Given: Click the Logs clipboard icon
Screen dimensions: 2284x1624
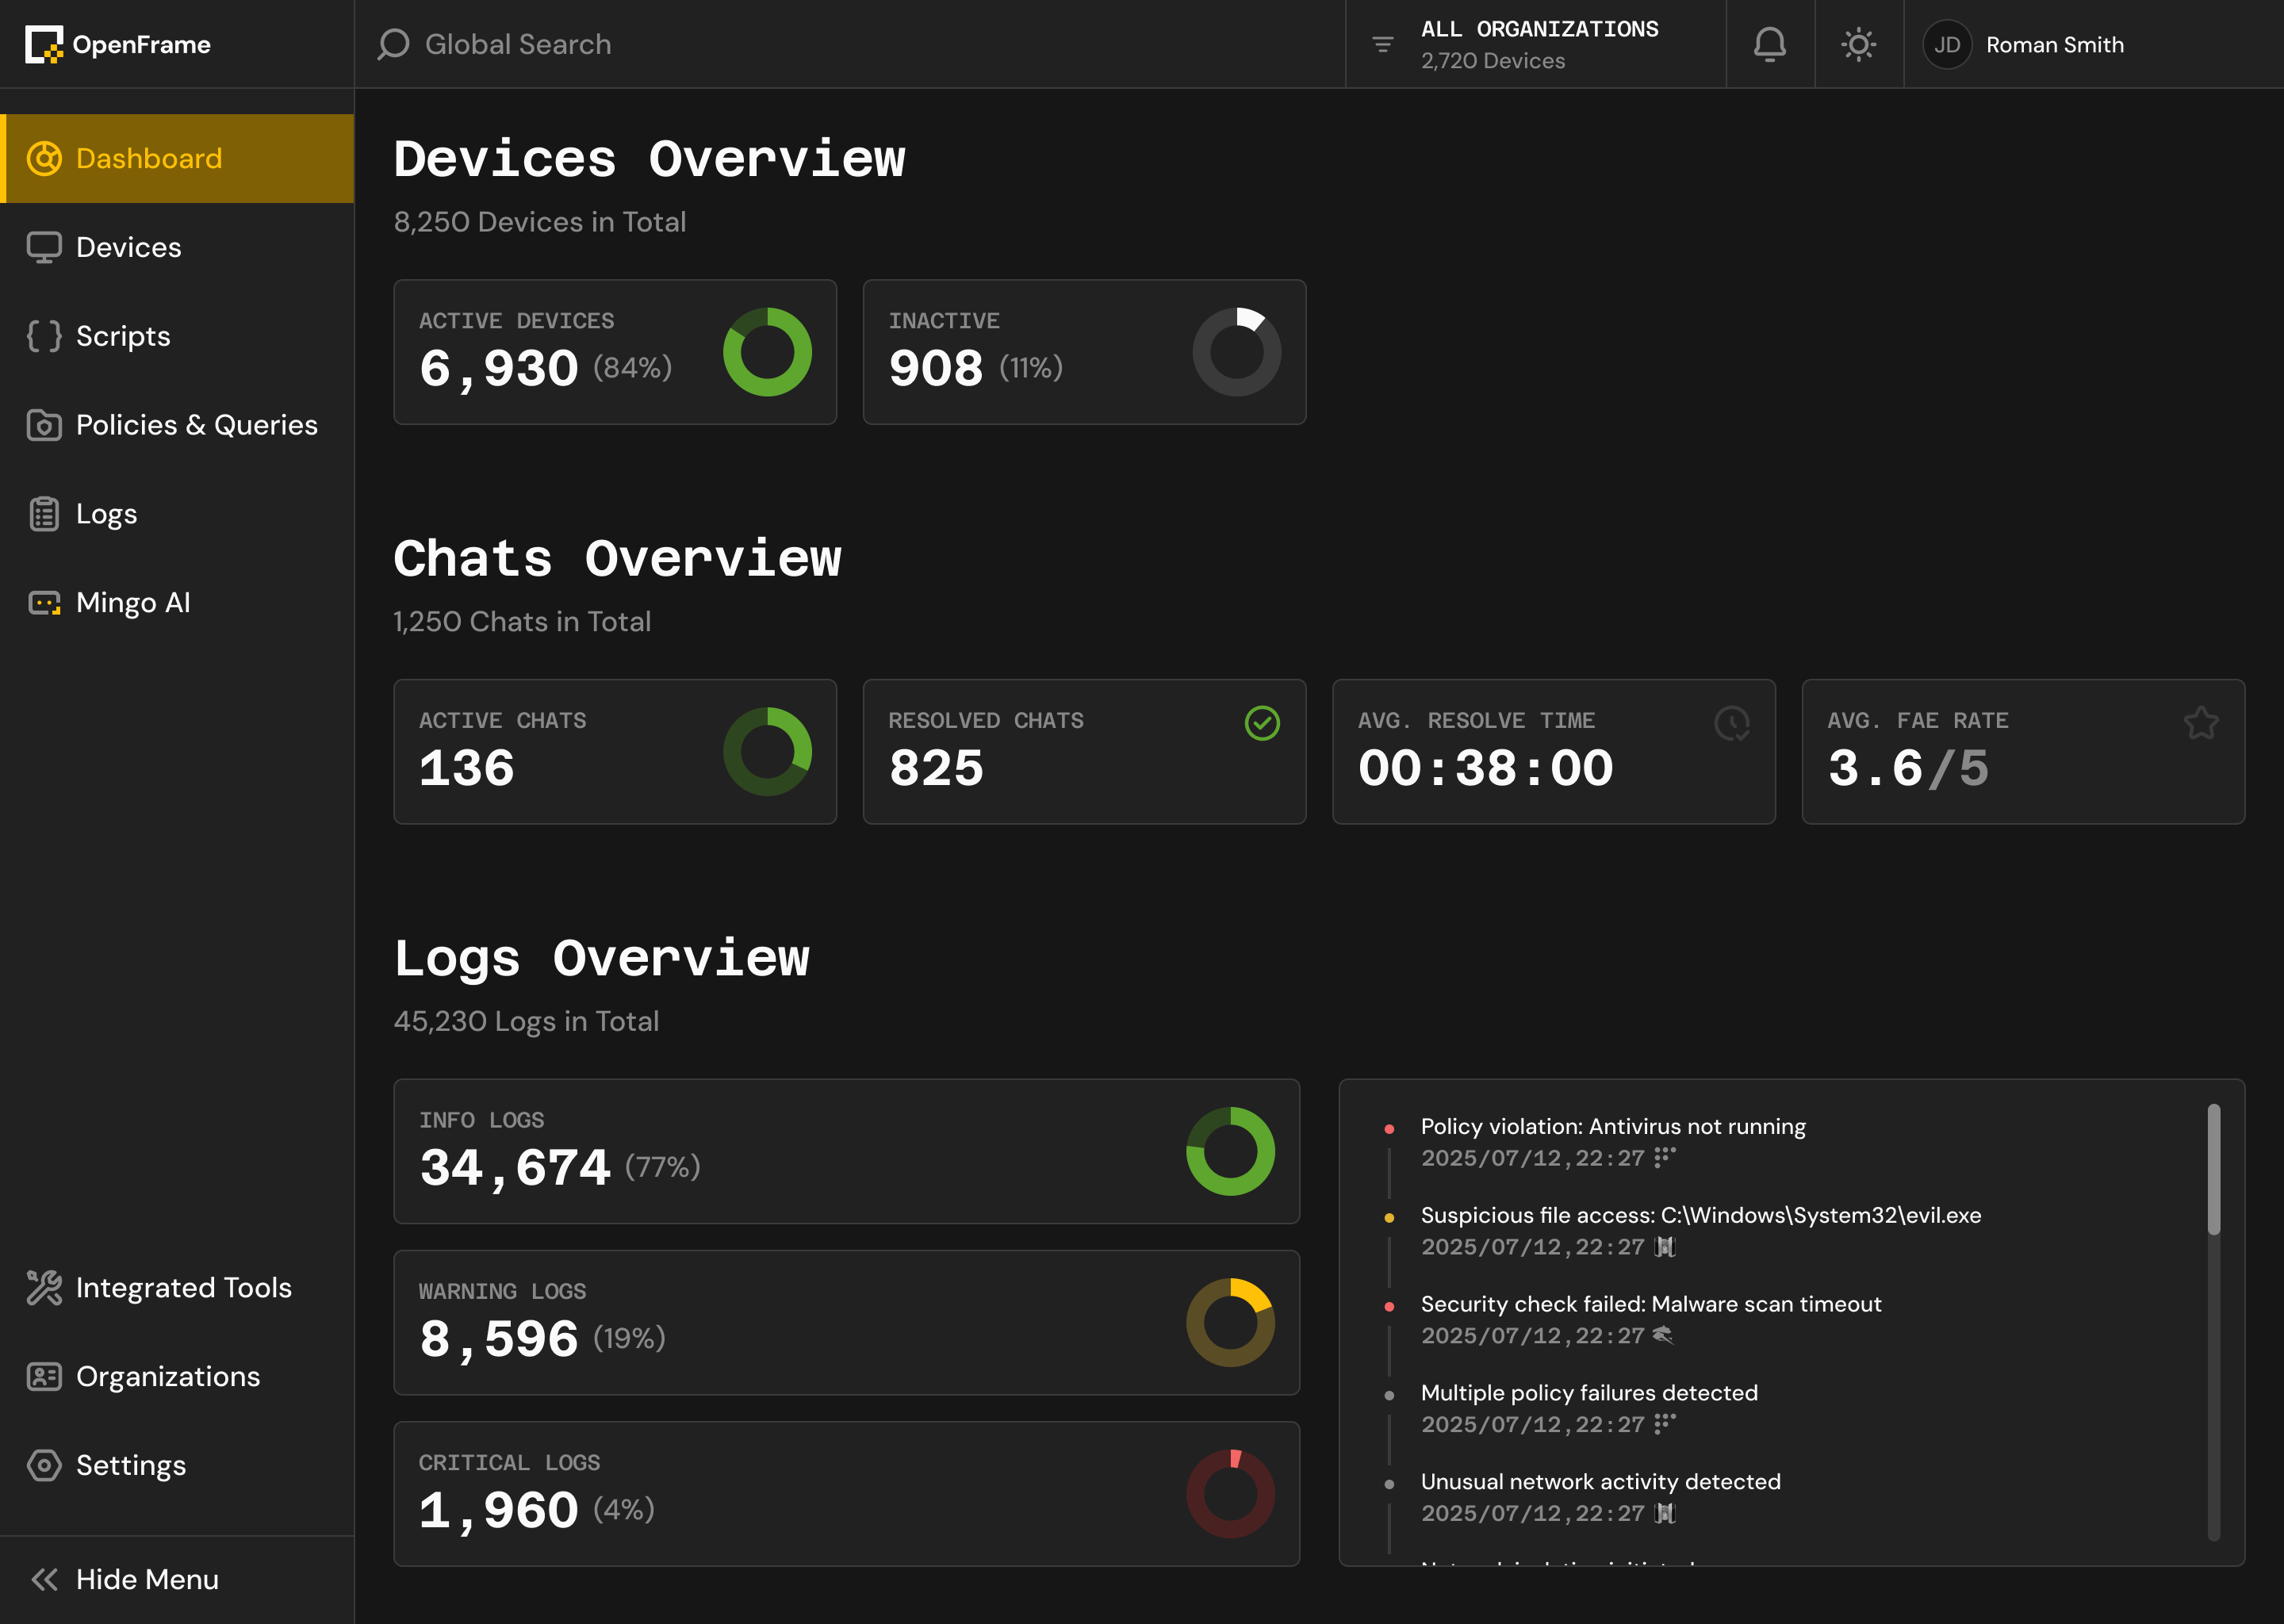Looking at the screenshot, I should (x=44, y=514).
